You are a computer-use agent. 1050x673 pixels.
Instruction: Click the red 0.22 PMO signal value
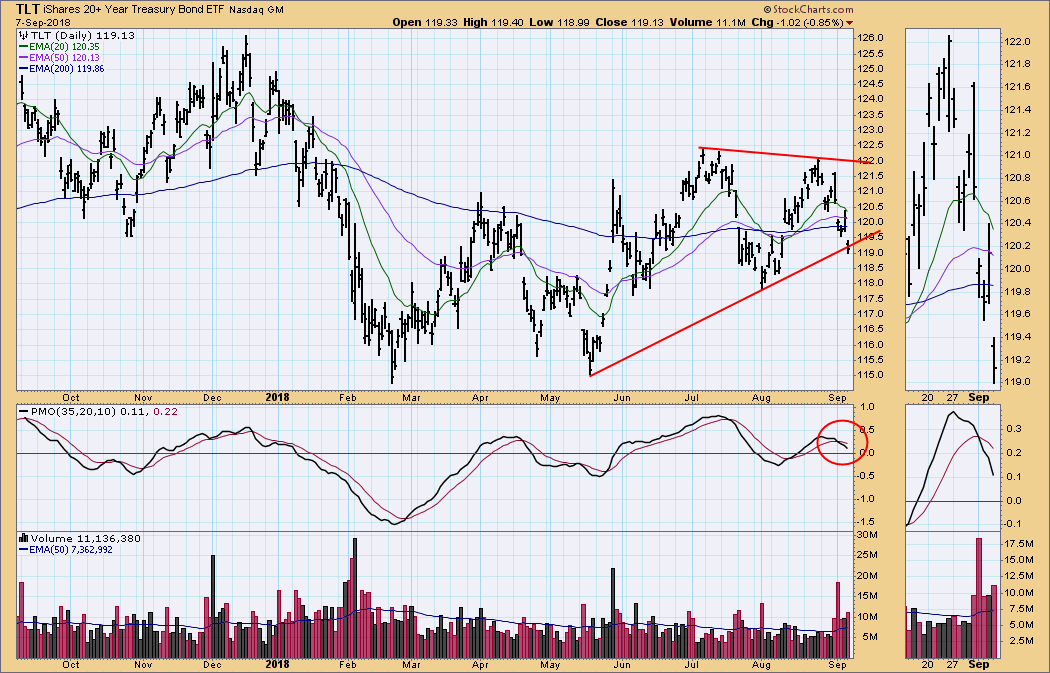[x=165, y=411]
